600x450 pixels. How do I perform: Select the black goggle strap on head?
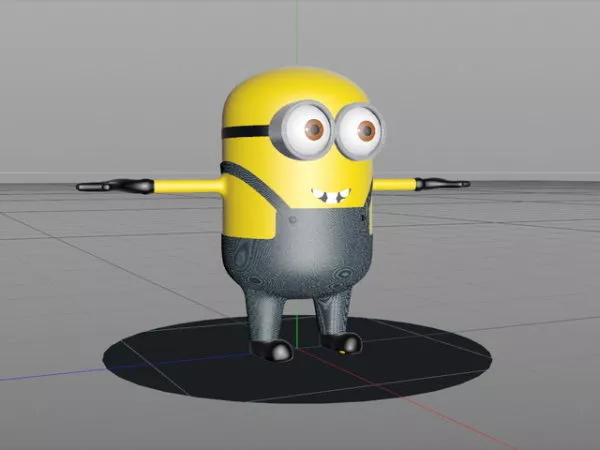pyautogui.click(x=246, y=132)
